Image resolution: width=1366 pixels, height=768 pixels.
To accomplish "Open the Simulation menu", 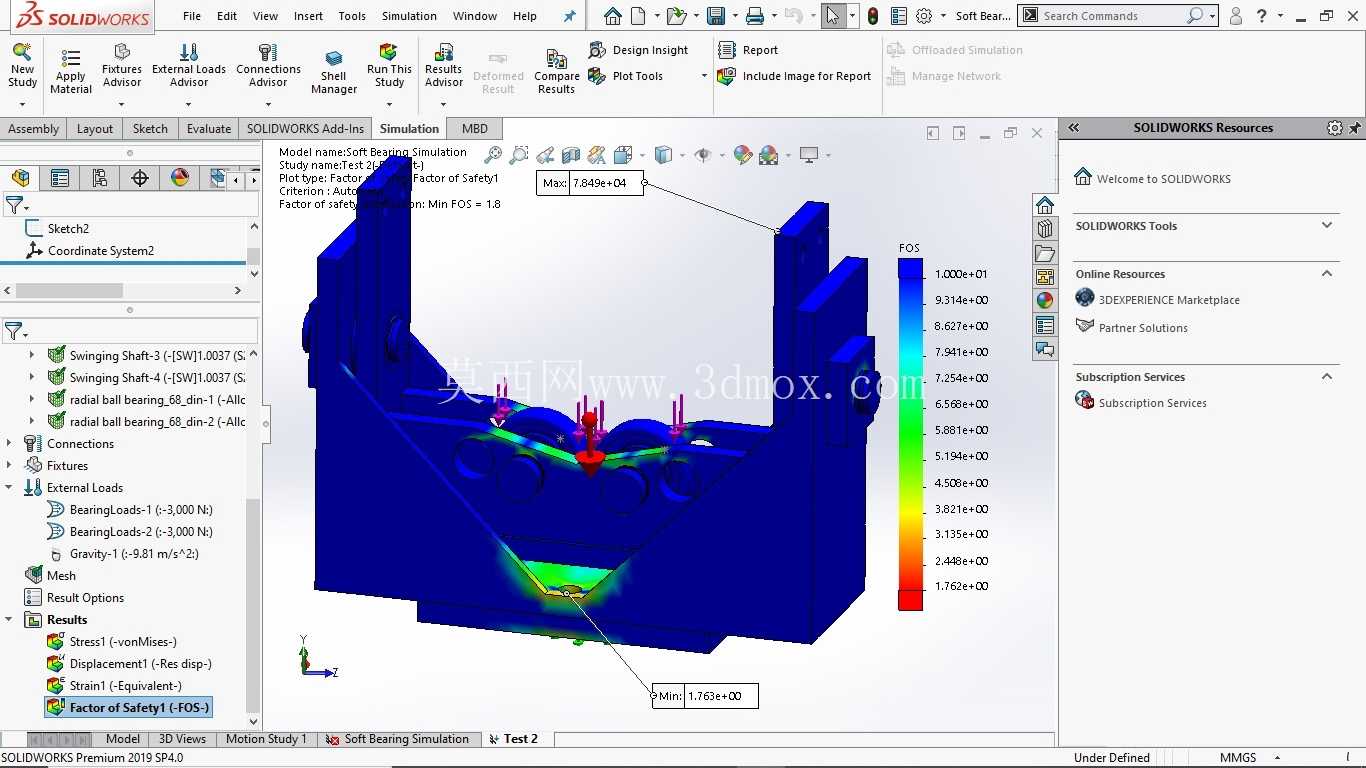I will point(409,16).
